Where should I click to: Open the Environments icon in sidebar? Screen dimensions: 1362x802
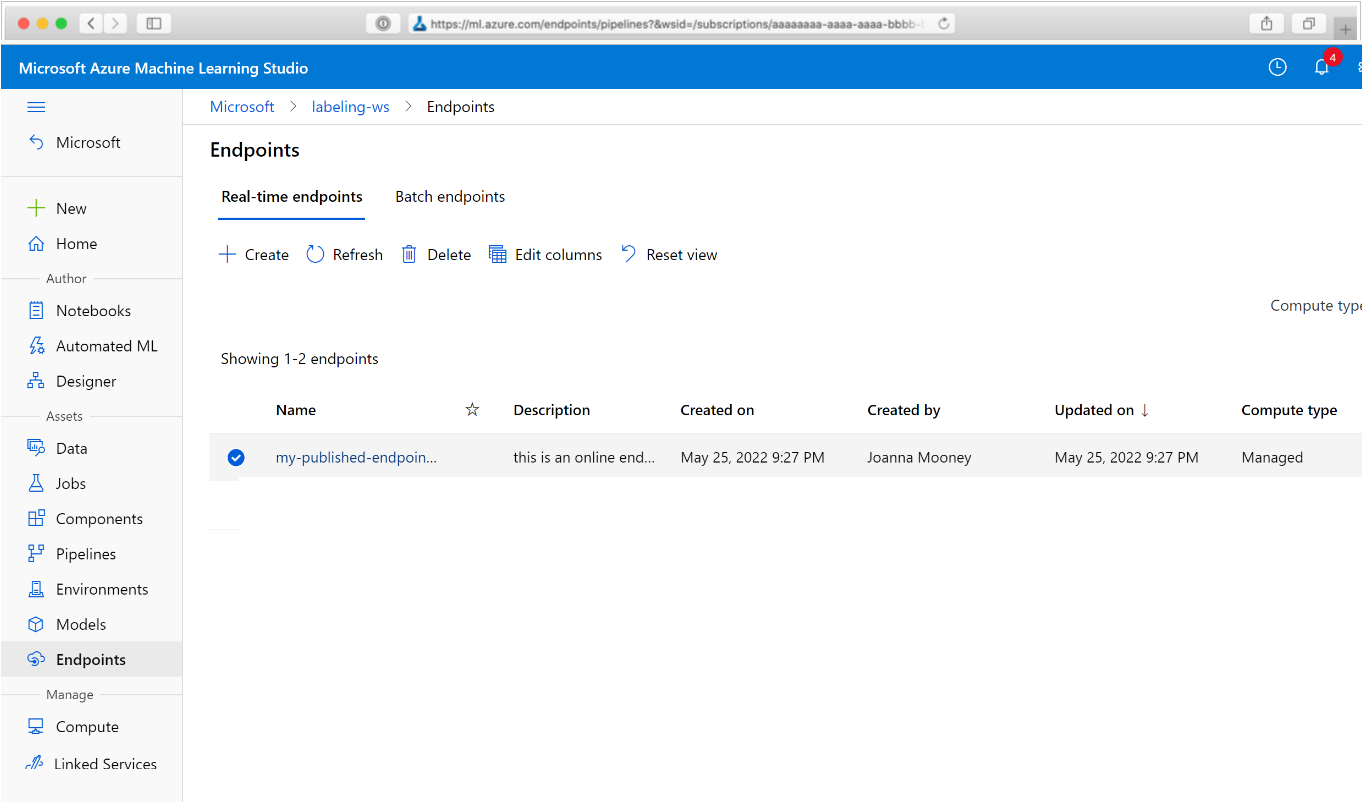click(x=36, y=589)
